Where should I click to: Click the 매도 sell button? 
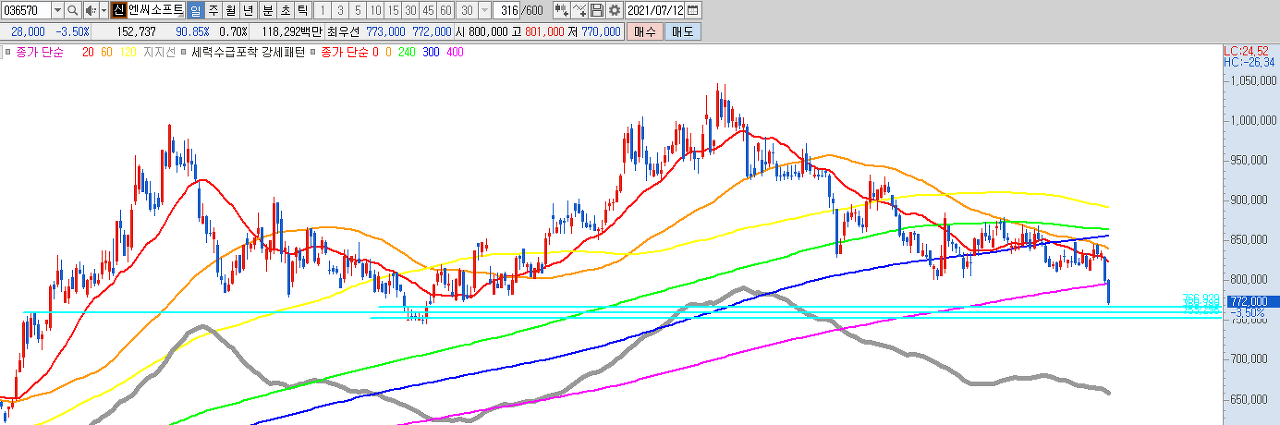click(682, 32)
